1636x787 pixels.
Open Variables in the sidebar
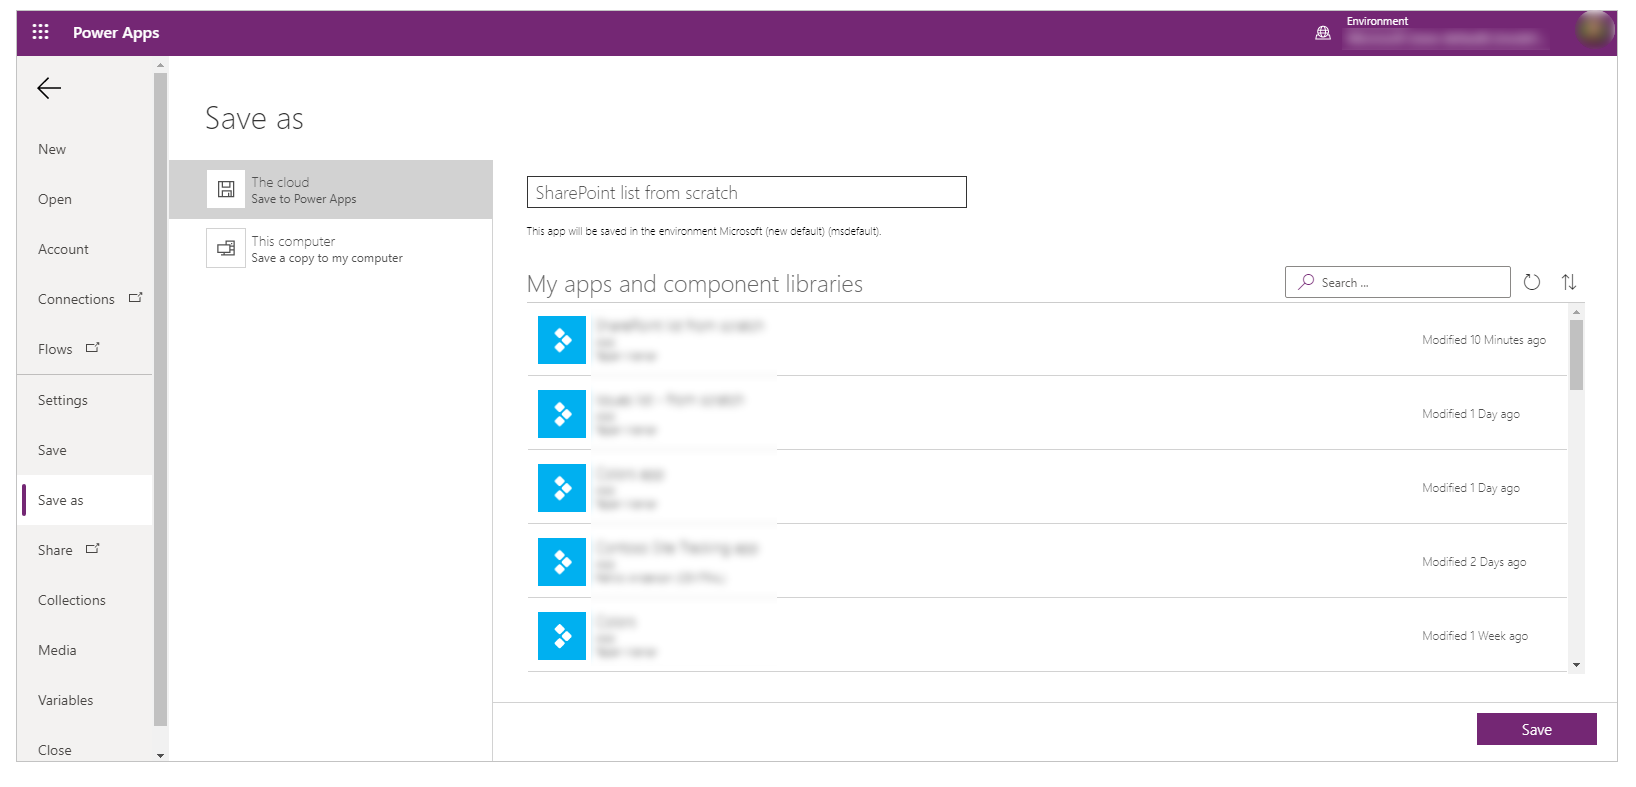click(x=66, y=700)
